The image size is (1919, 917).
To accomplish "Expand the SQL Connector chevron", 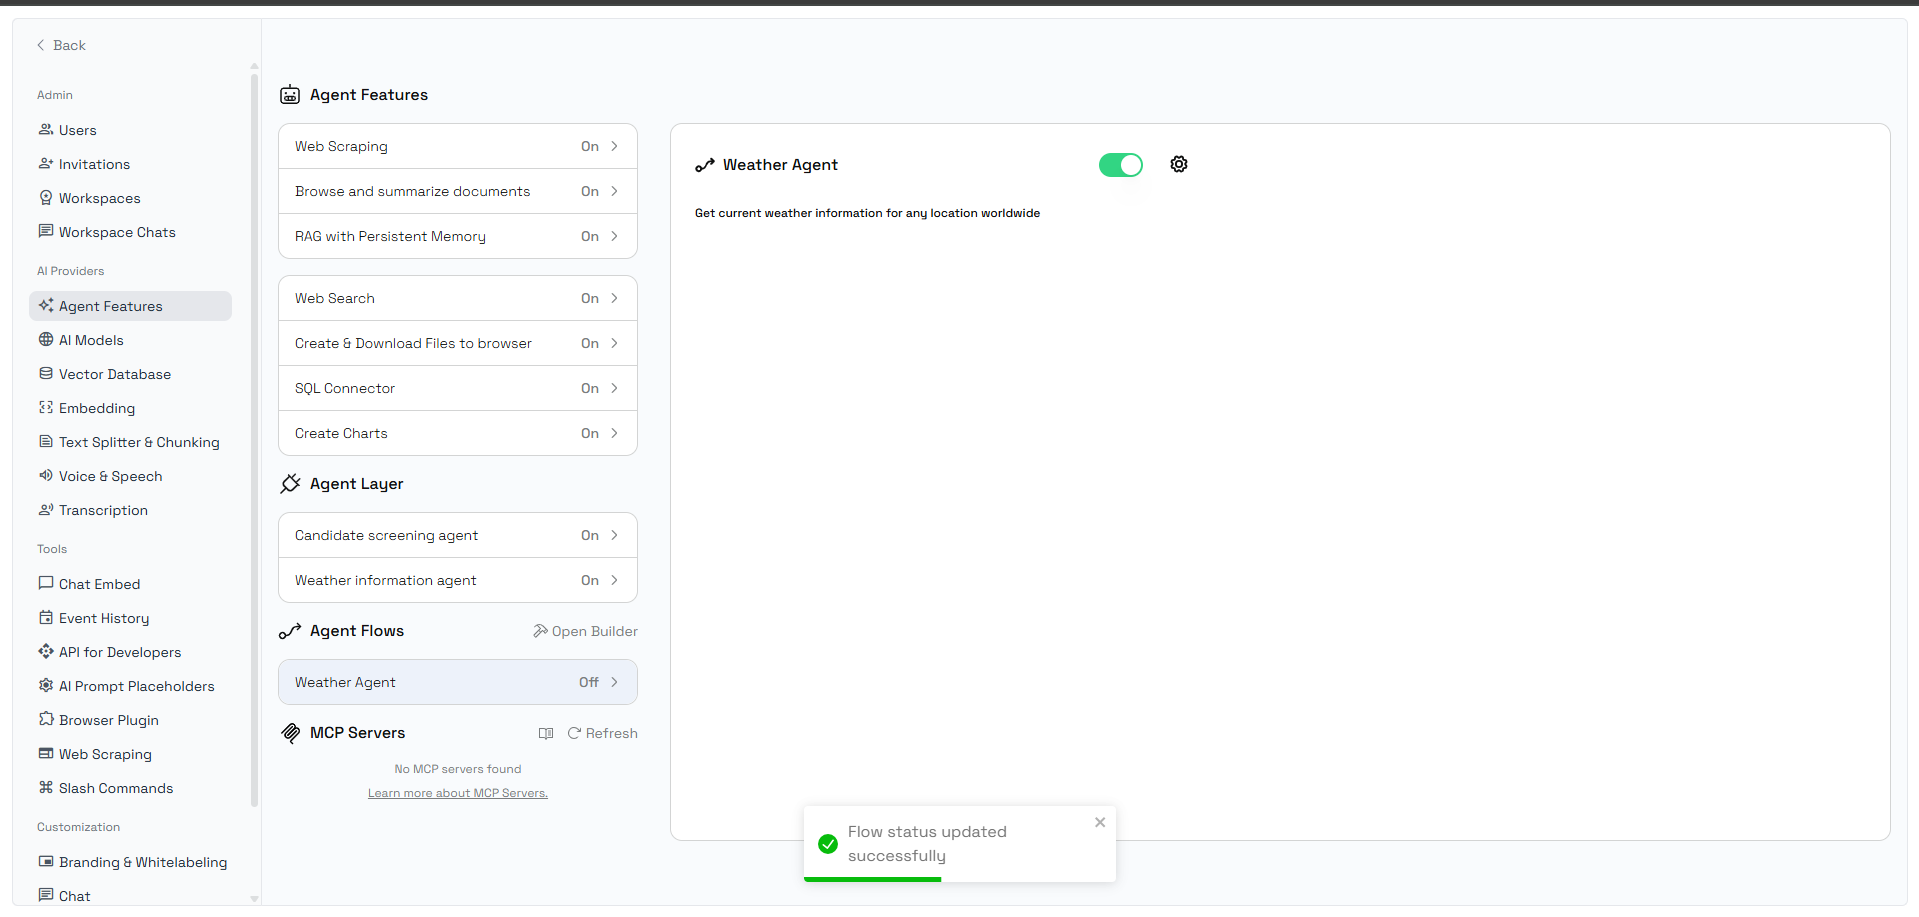I will click(x=614, y=388).
